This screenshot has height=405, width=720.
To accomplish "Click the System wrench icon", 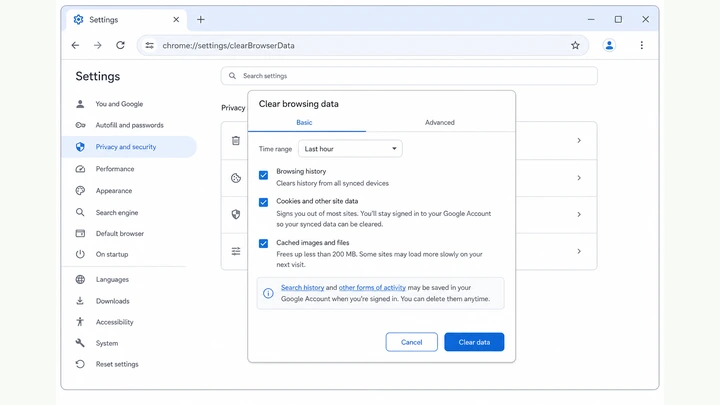I will [80, 343].
